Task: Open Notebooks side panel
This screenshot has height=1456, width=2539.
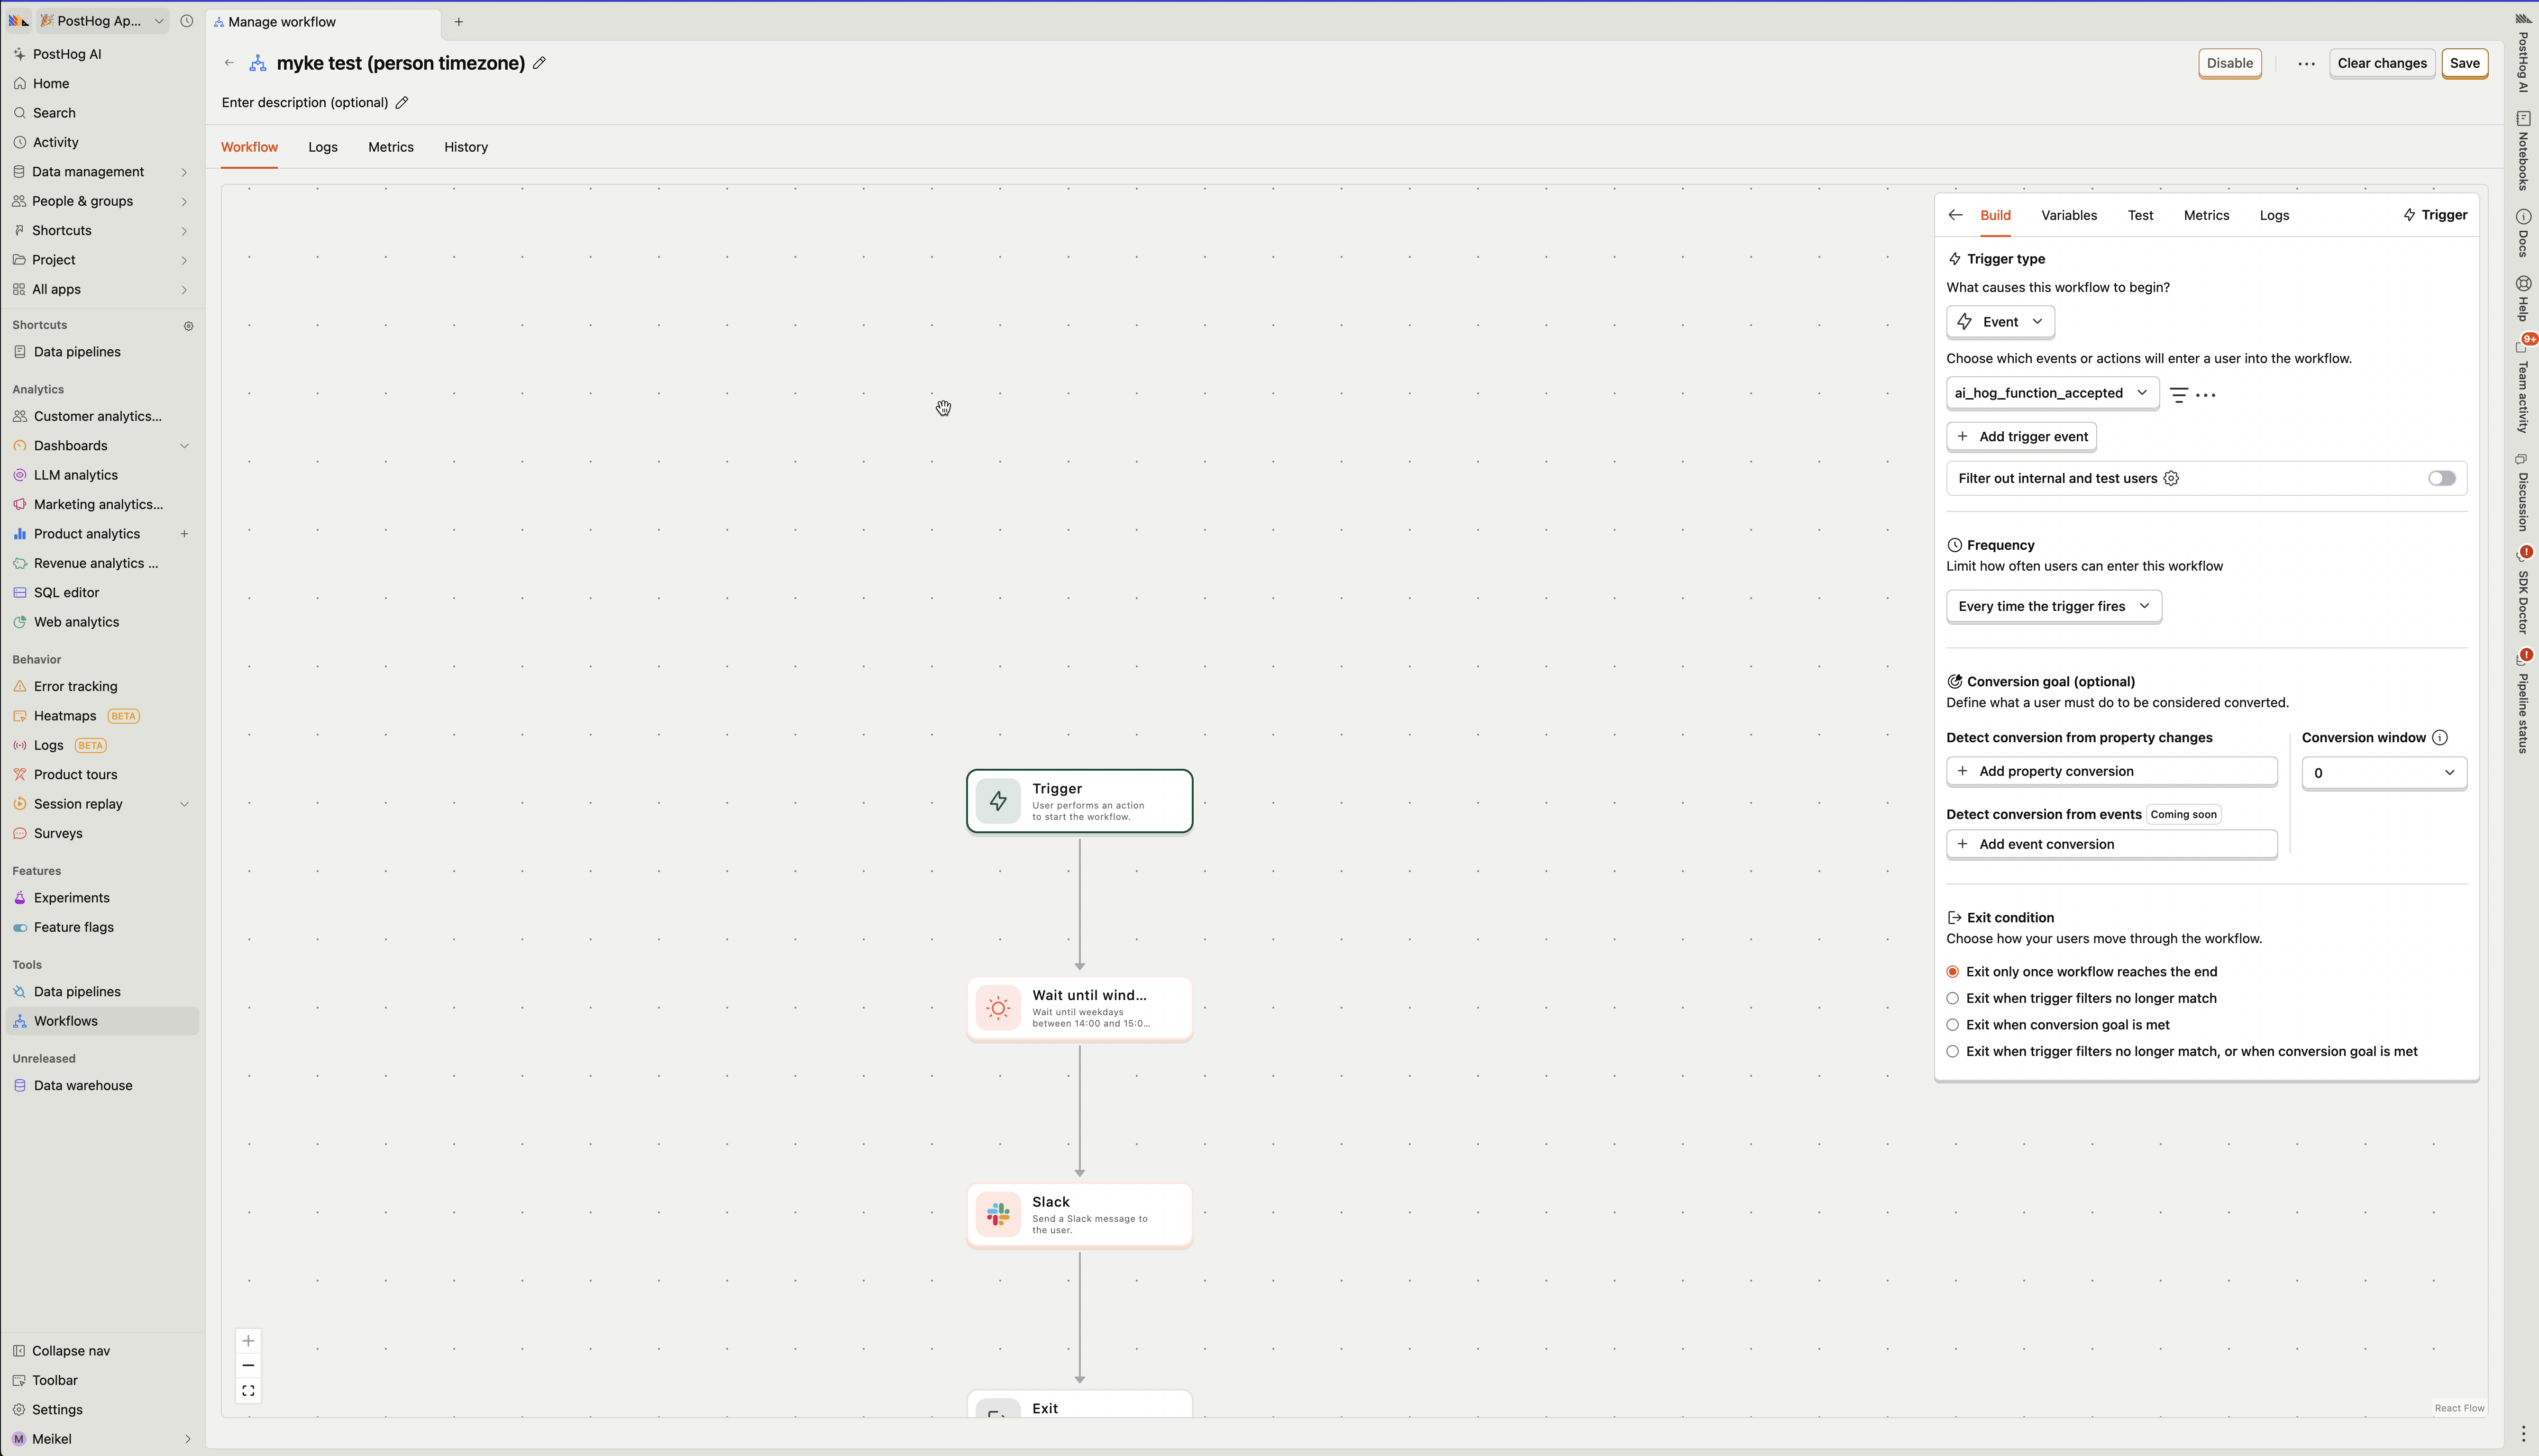Action: (2523, 151)
